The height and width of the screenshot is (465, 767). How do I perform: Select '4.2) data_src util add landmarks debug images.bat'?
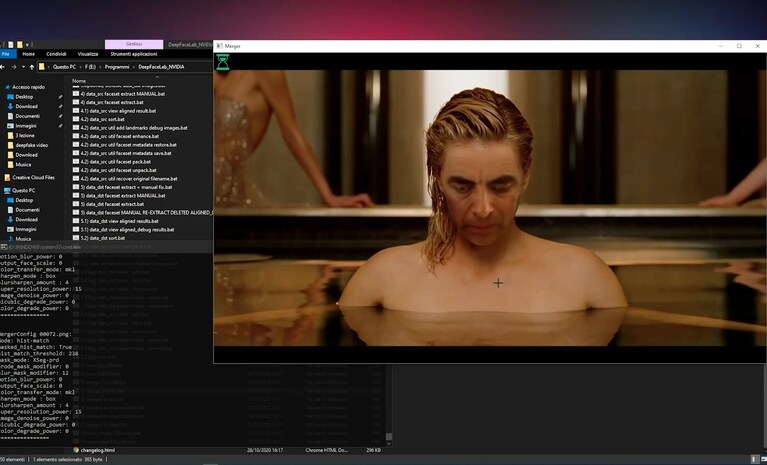tap(130, 128)
